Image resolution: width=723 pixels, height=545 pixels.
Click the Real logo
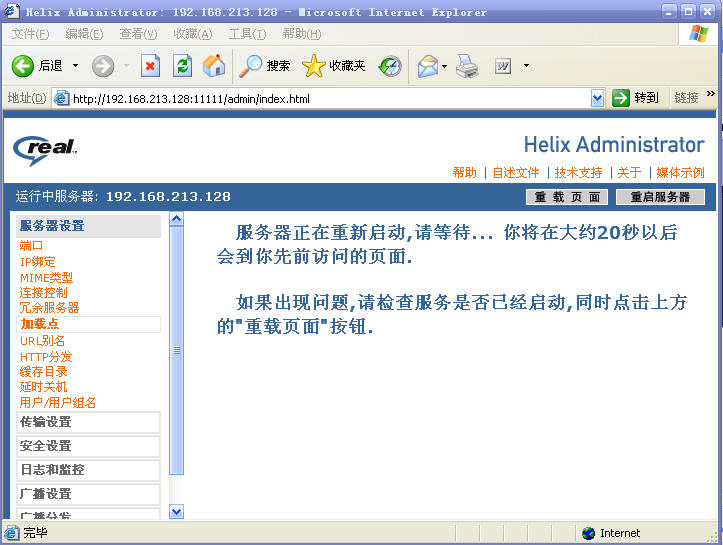45,150
